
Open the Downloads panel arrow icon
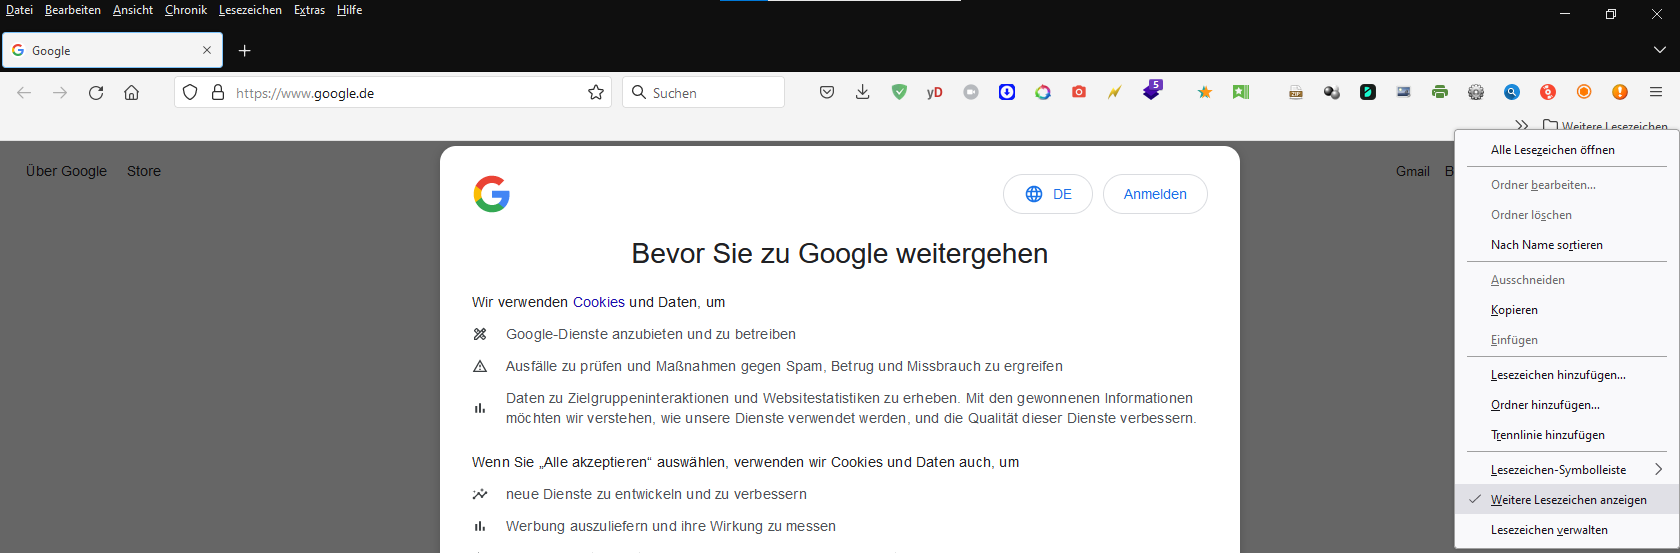click(863, 92)
